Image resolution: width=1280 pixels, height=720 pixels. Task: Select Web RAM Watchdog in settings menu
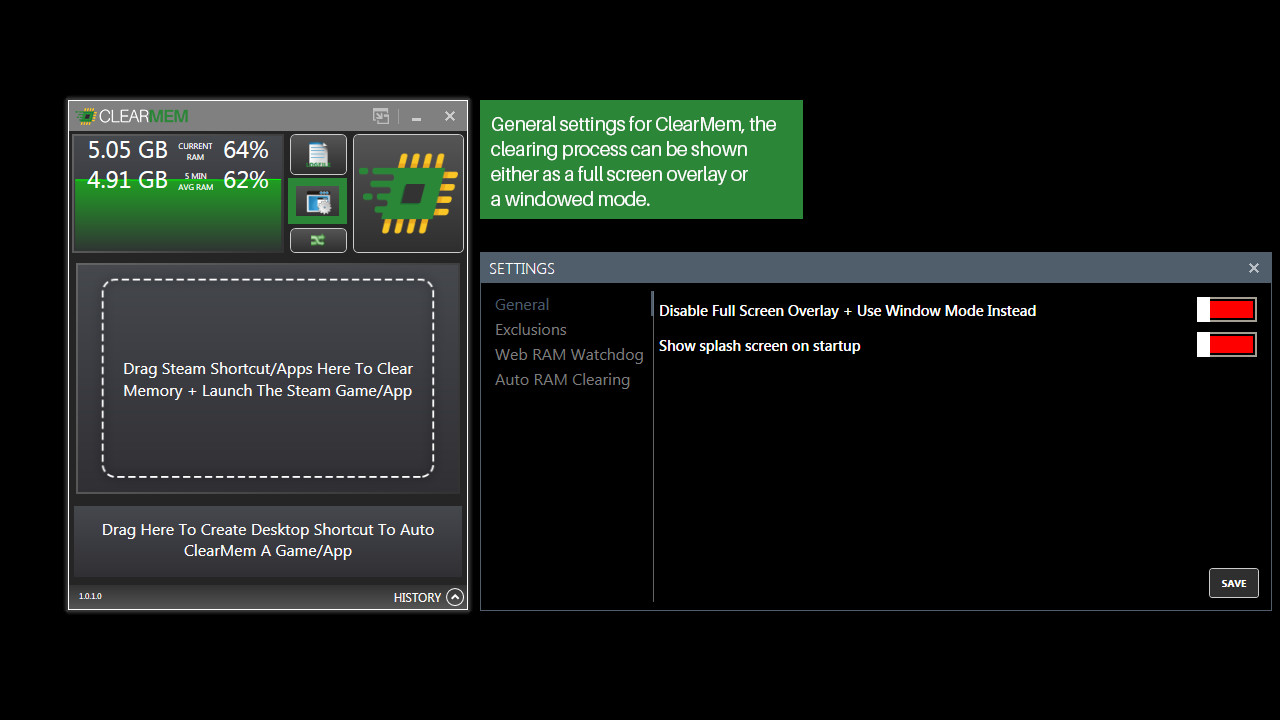[569, 354]
